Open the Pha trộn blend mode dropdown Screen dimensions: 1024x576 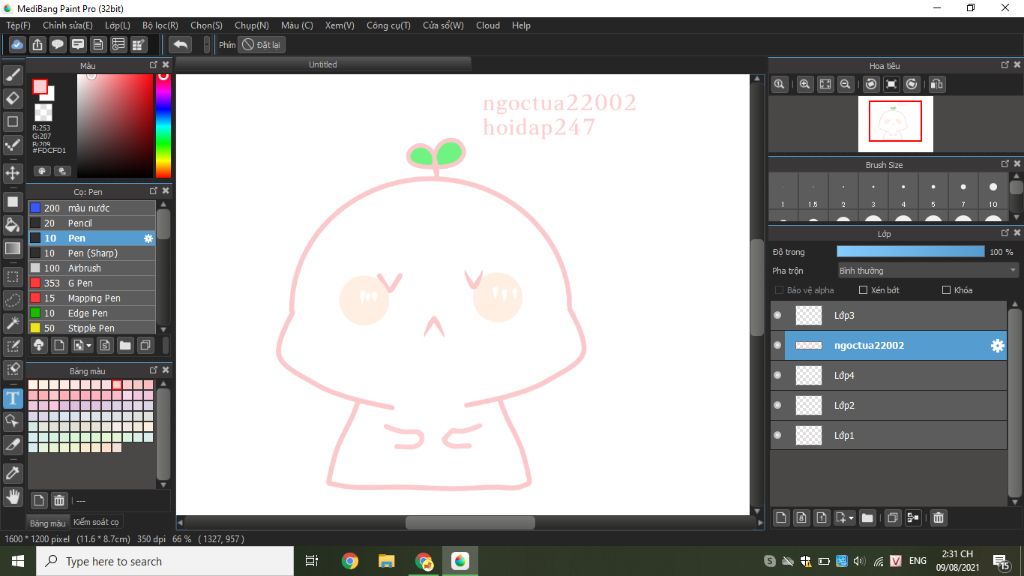point(927,270)
